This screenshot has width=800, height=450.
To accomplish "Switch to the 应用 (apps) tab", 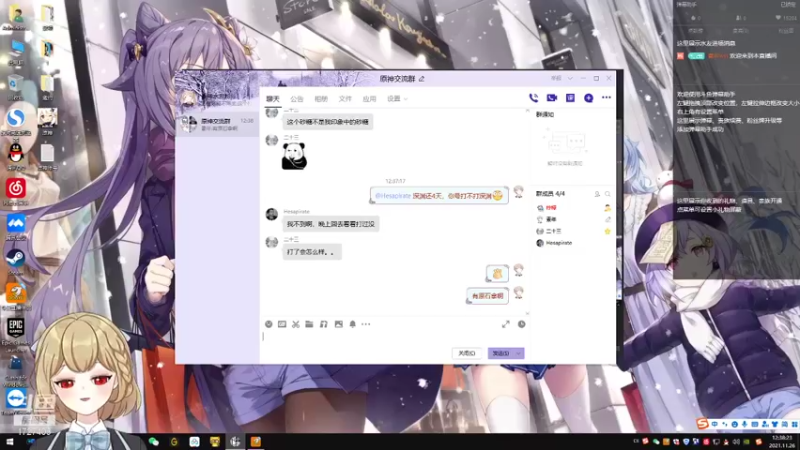I will (369, 99).
